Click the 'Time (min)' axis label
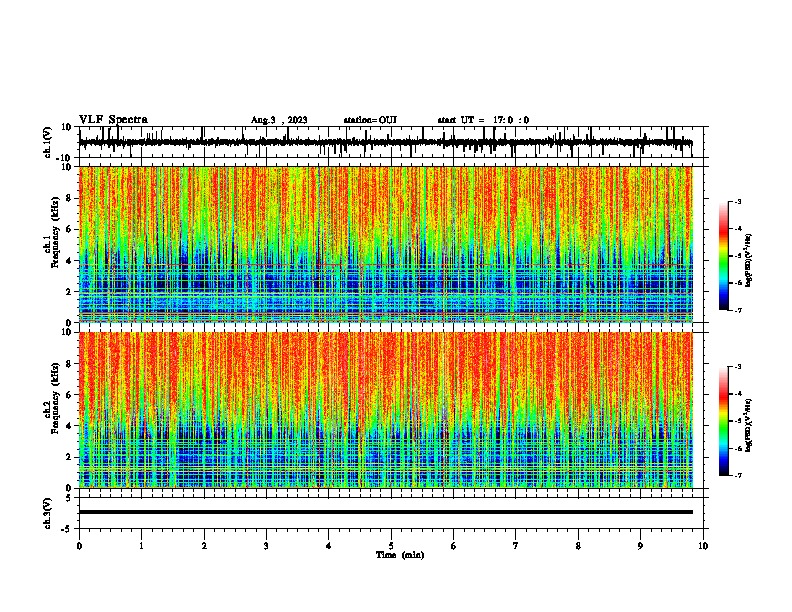Viewport: 792px width, 612px height. pos(400,555)
